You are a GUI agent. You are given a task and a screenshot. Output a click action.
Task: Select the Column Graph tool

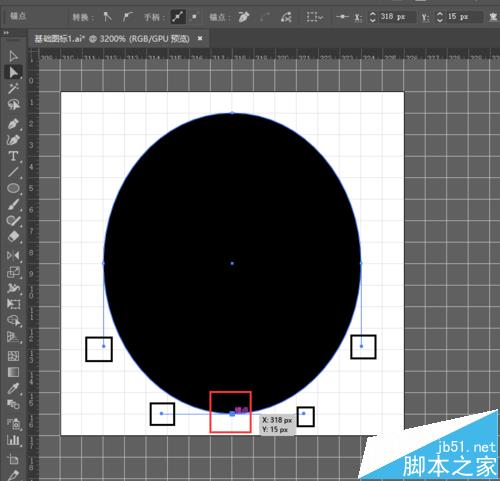(x=13, y=440)
